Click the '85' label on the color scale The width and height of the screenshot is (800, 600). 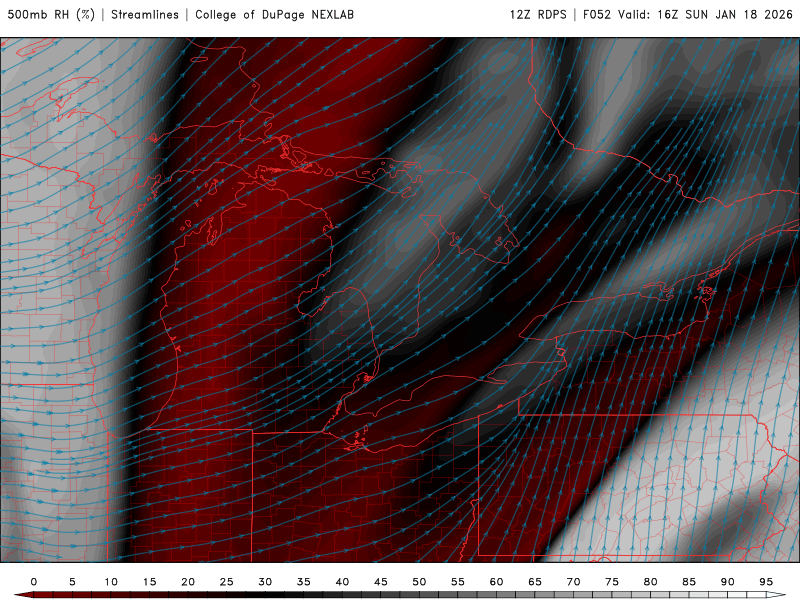click(x=689, y=582)
